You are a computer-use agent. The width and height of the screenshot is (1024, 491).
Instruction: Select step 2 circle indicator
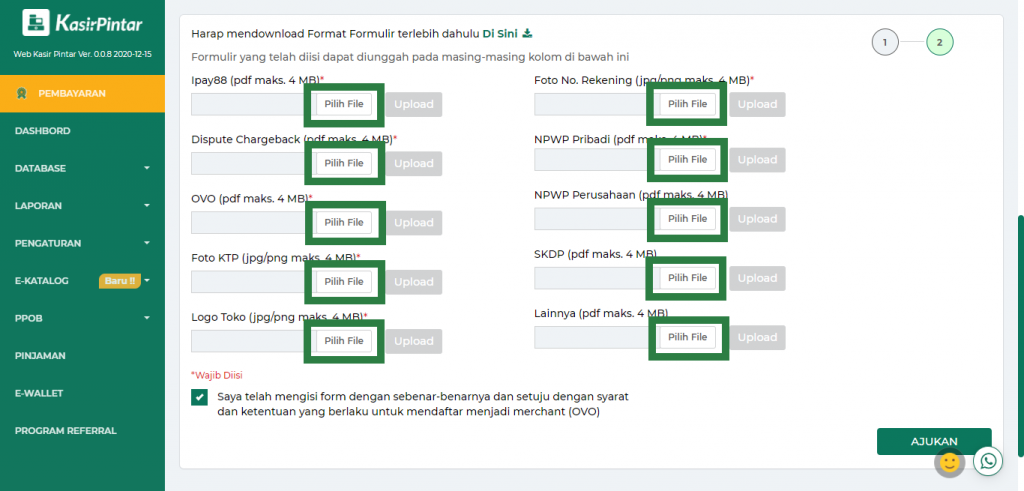coord(939,42)
